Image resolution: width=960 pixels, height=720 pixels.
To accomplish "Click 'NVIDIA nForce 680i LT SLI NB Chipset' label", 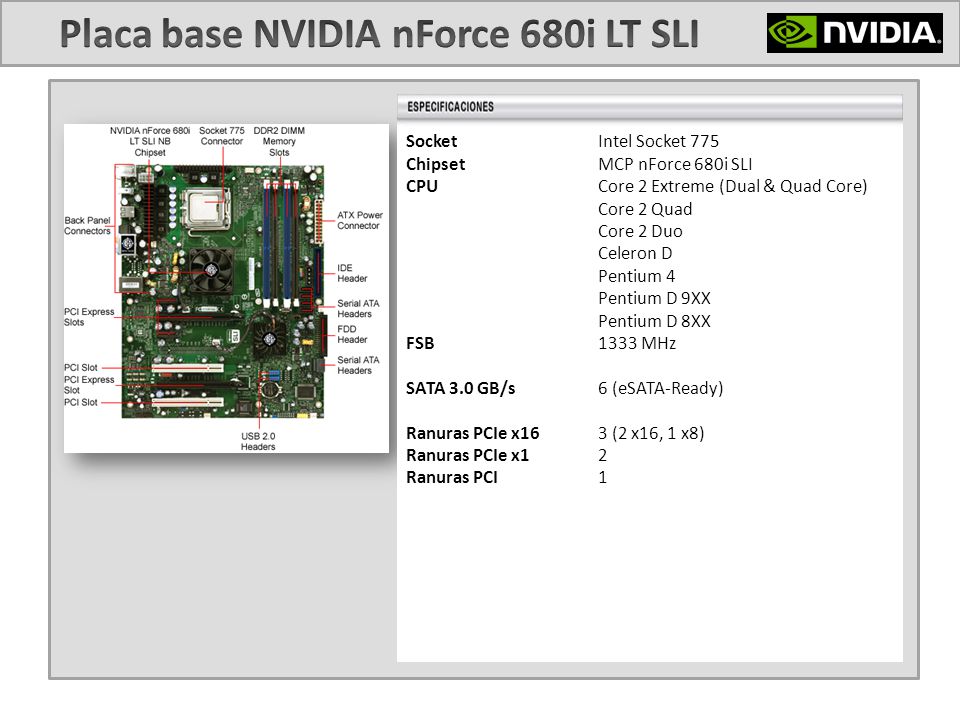I will coord(150,141).
